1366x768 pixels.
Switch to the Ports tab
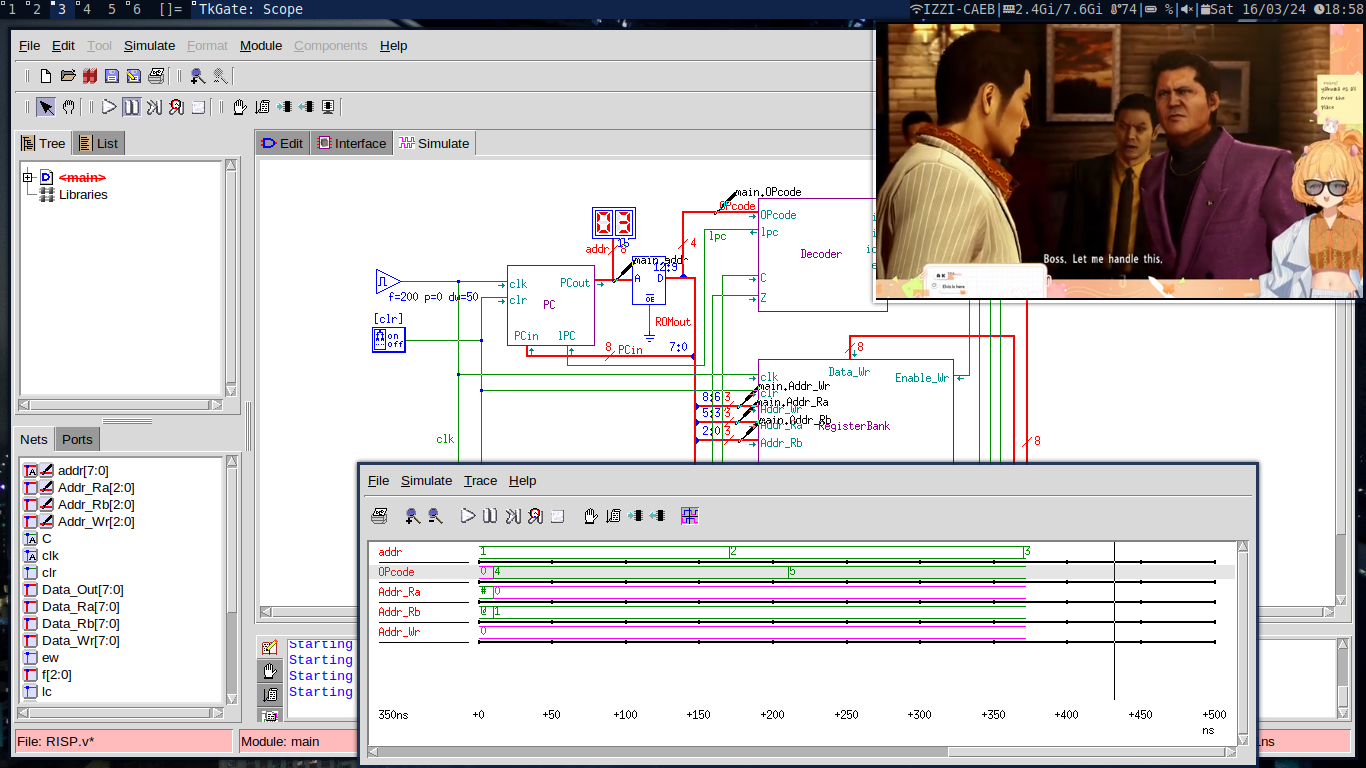77,440
